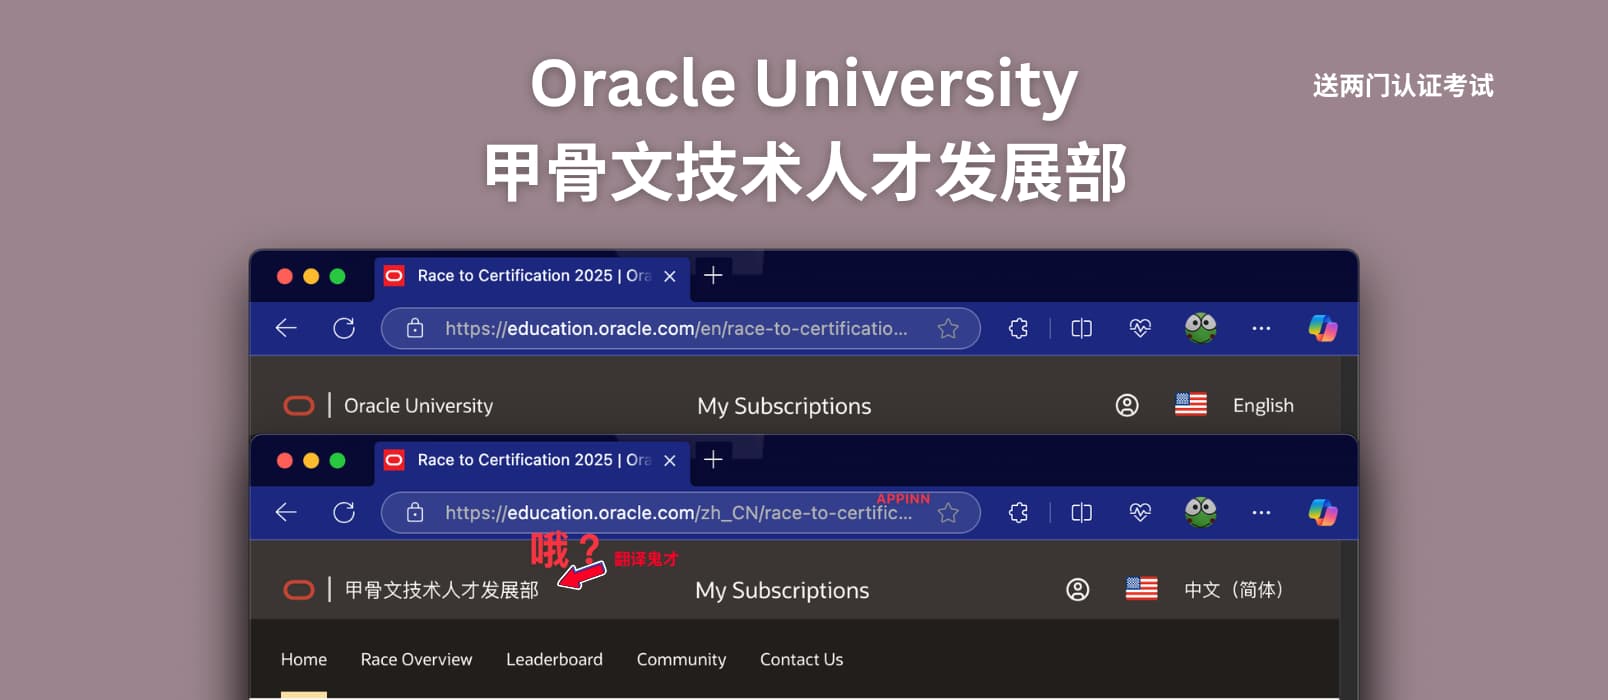Bookmark page with star in lower address bar
Screen dimensions: 1608x700
pos(948,512)
